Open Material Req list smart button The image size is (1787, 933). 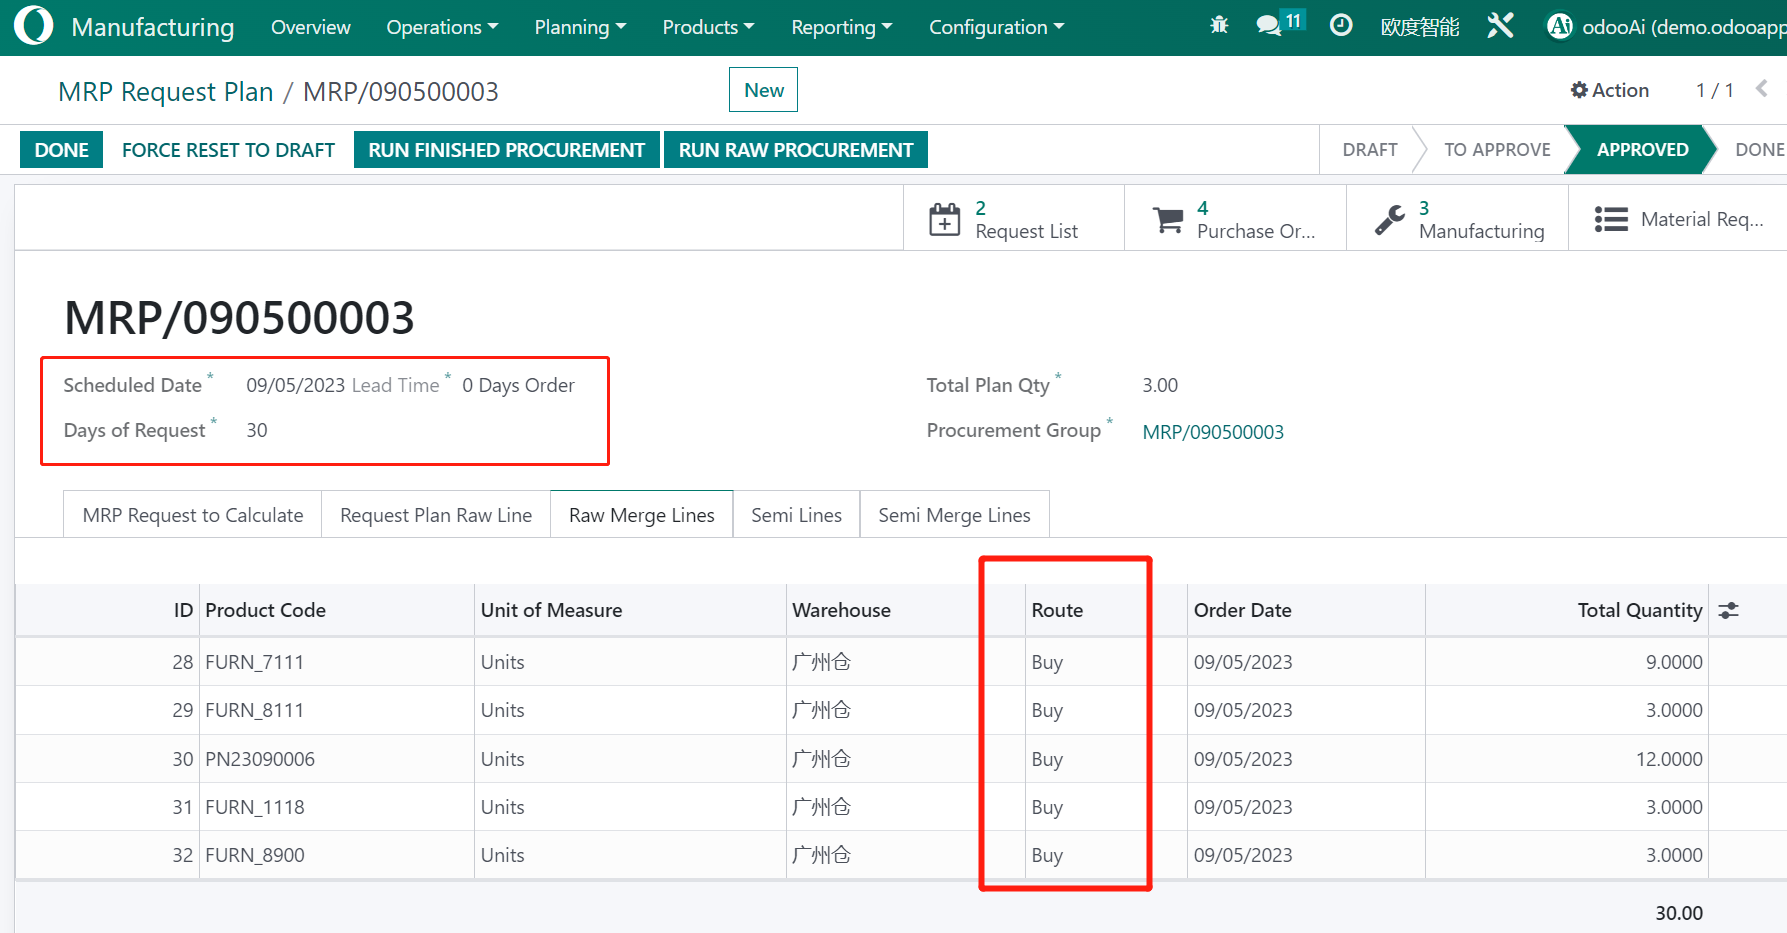pos(1679,219)
